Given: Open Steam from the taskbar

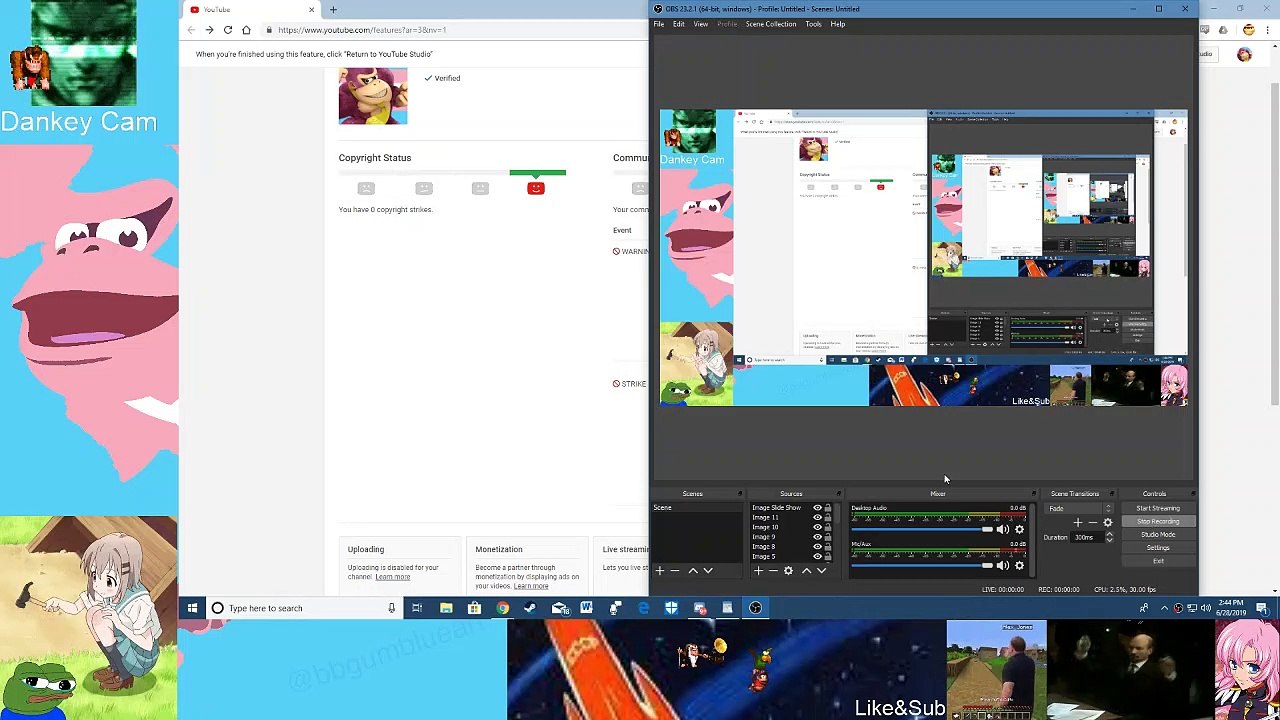Looking at the screenshot, I should pos(530,608).
